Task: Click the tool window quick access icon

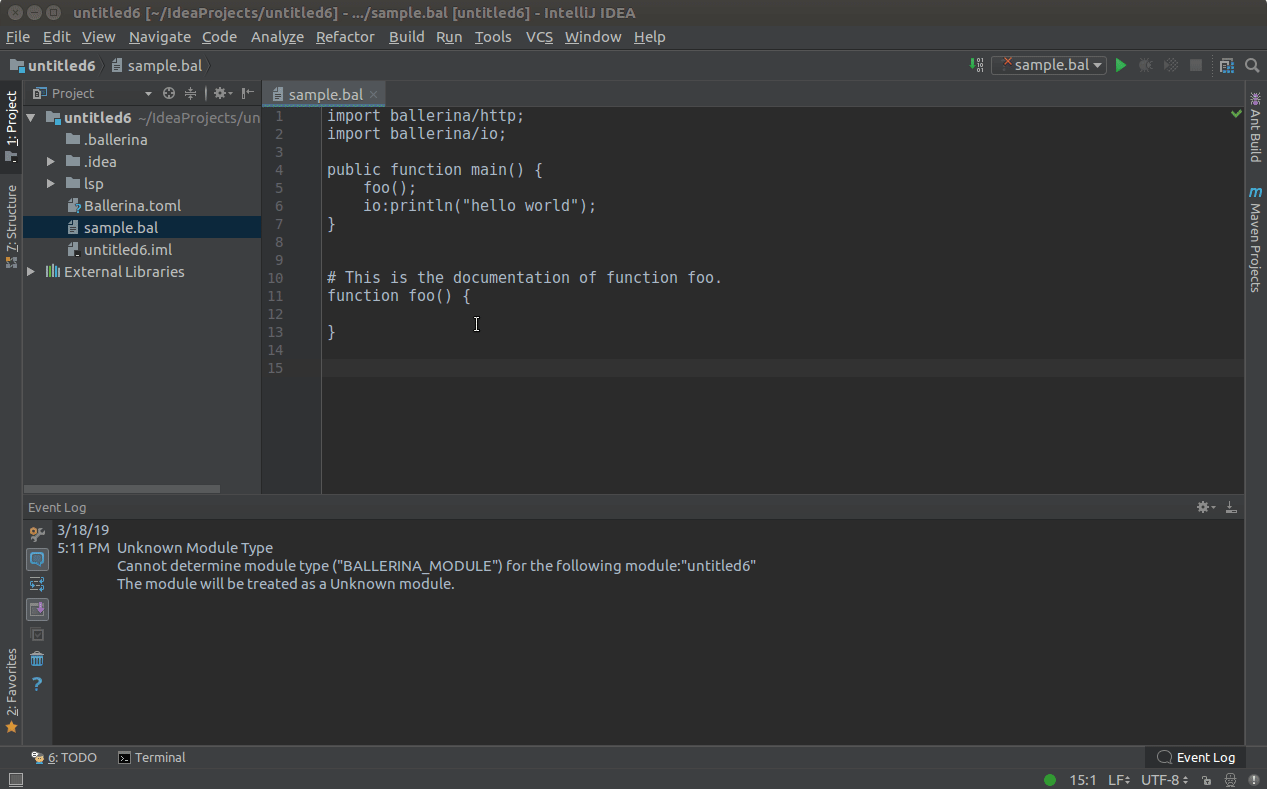Action: pos(15,779)
